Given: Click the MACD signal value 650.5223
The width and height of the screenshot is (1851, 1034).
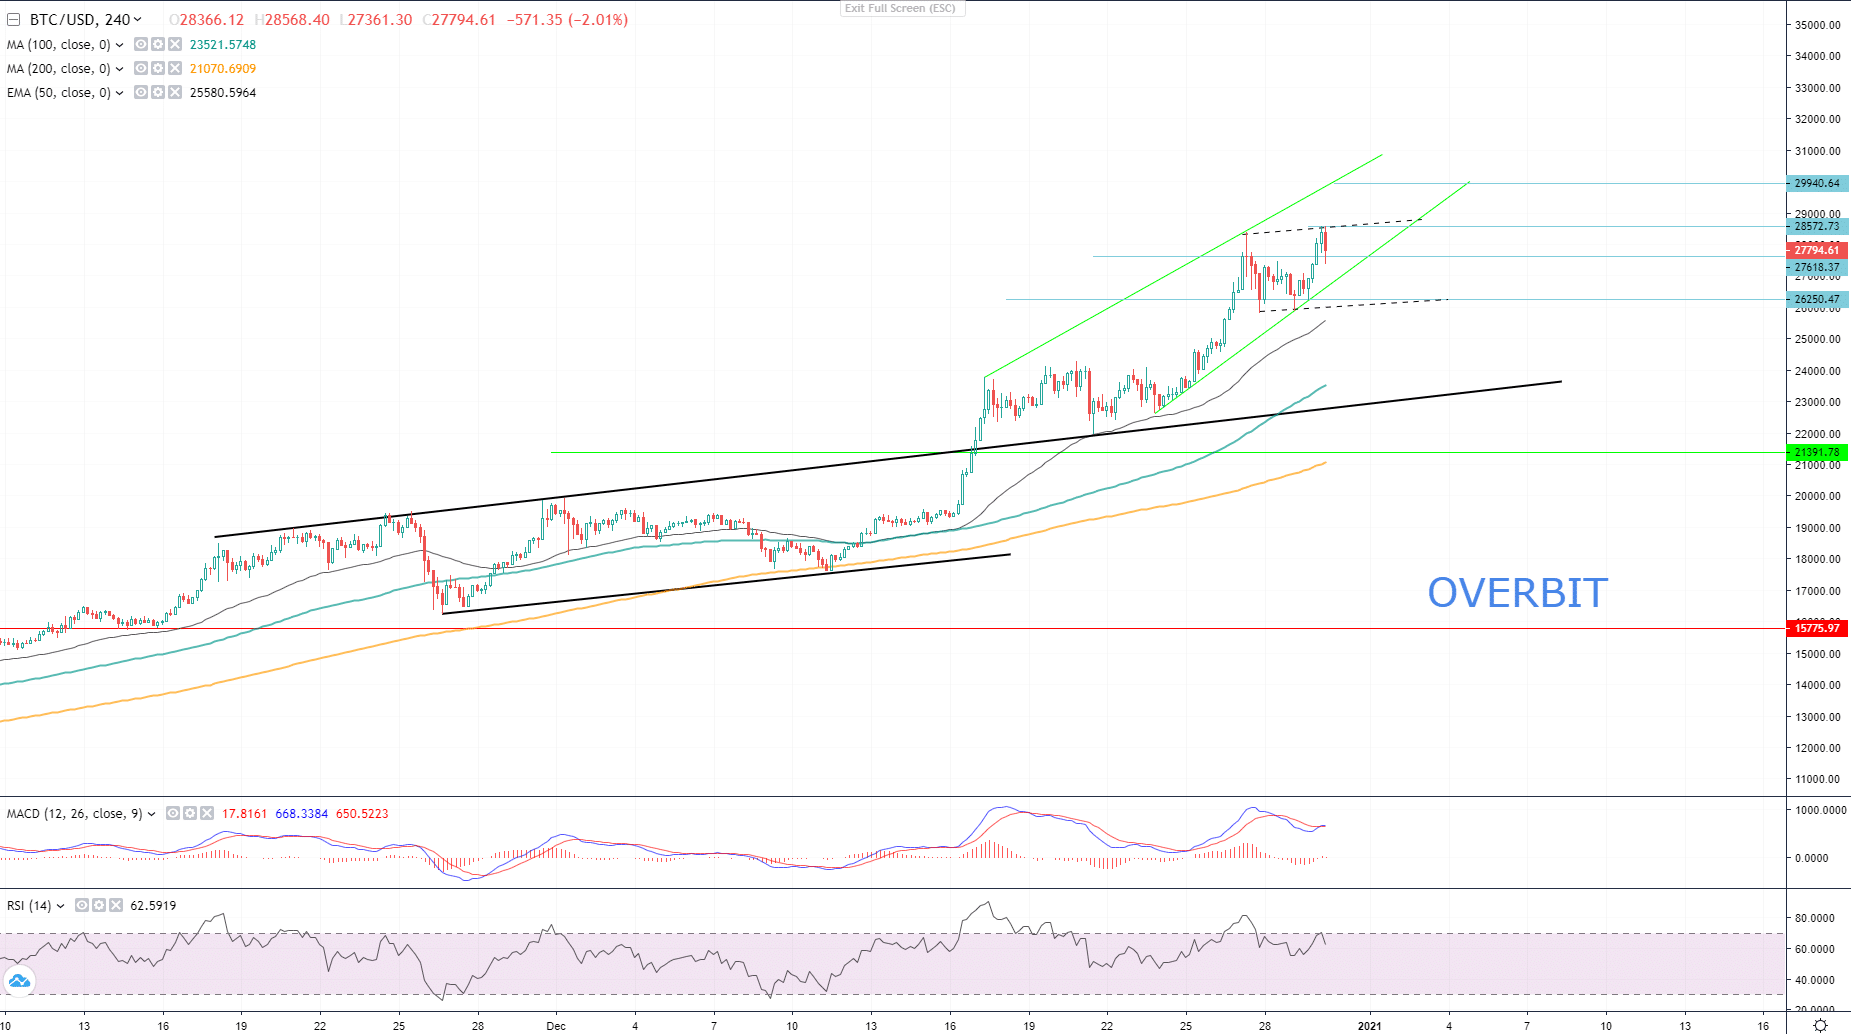Looking at the screenshot, I should coord(362,814).
